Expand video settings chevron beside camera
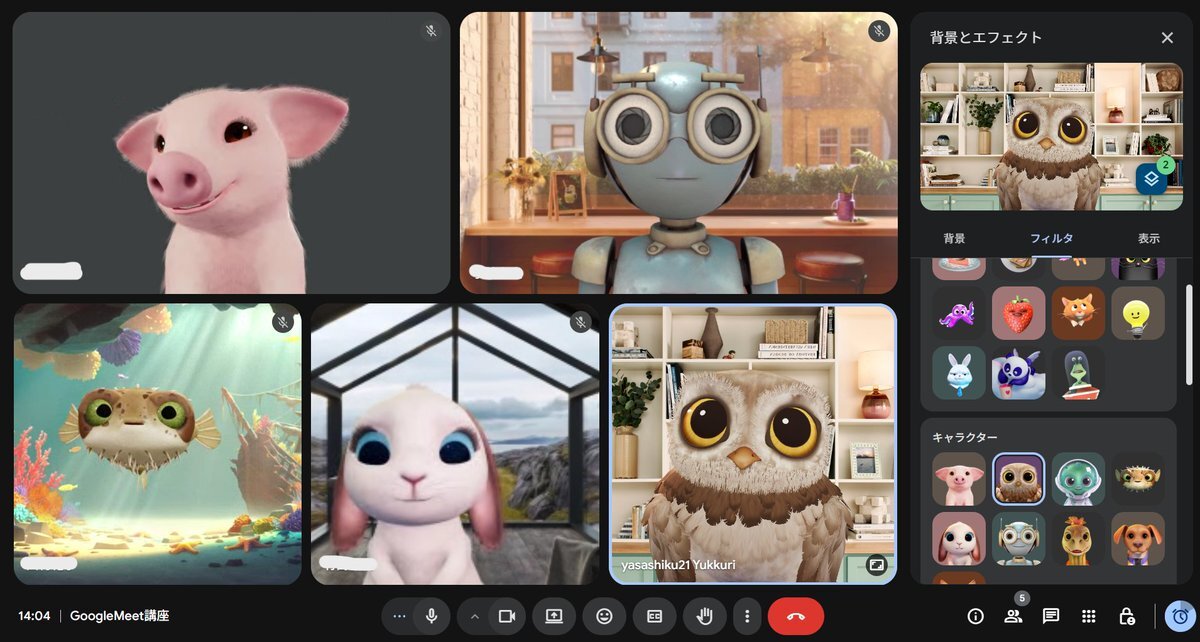This screenshot has width=1200, height=642. 475,616
